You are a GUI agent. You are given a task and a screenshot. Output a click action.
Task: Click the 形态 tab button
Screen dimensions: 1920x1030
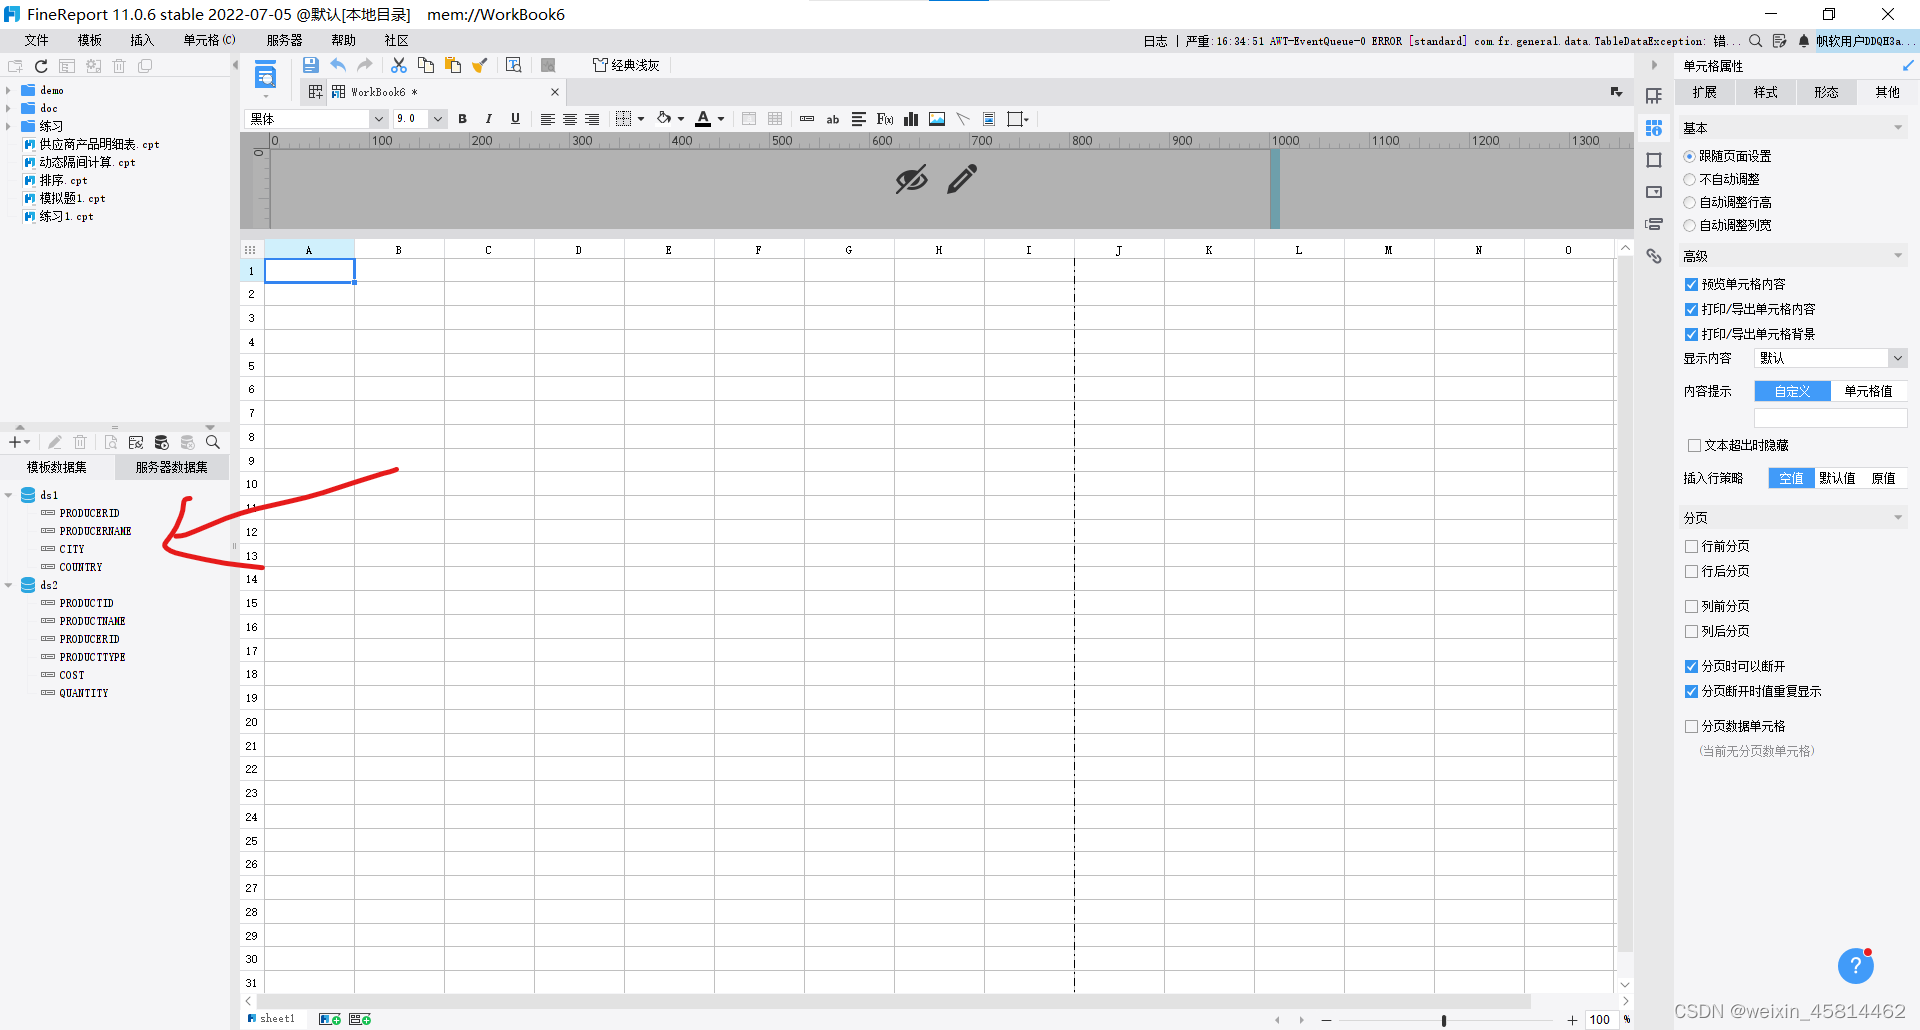click(x=1826, y=92)
